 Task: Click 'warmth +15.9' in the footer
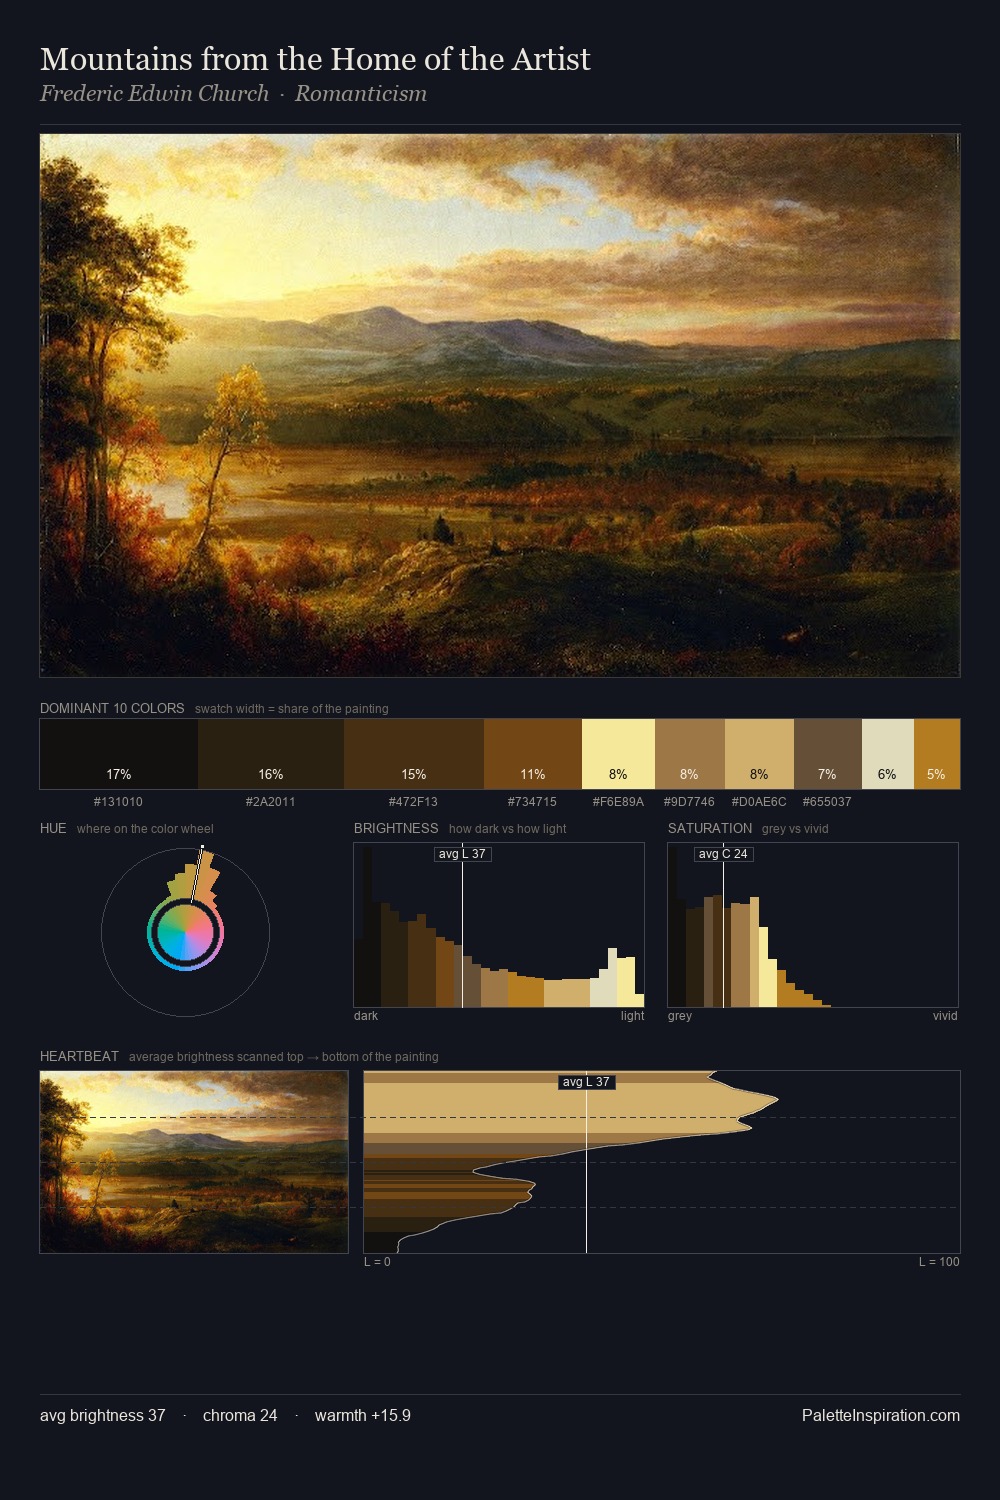(363, 1416)
